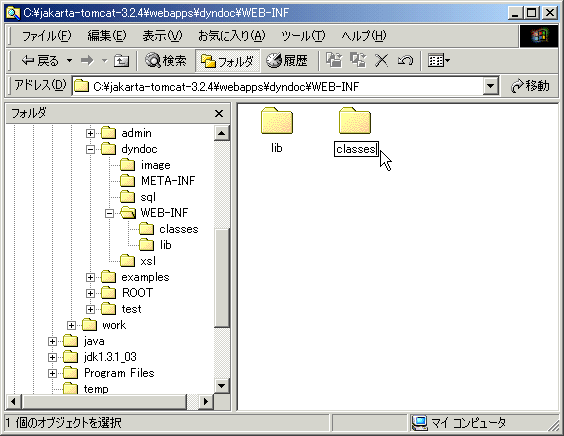Screen dimensions: 564x436
Task: Click the classes folder icon in file pane
Action: coord(355,121)
